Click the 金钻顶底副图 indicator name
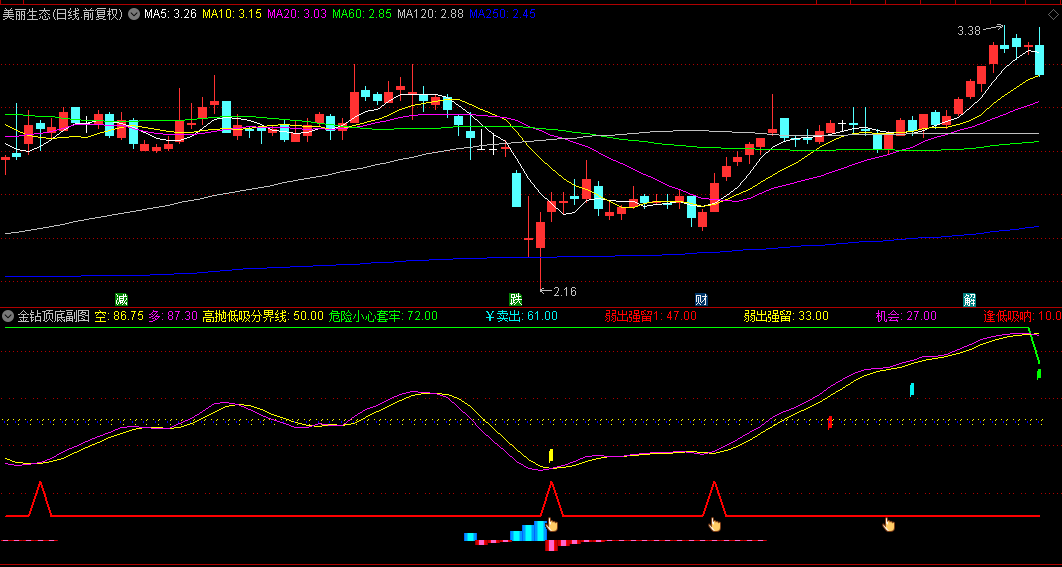Screen dimensions: 1062x567 (54, 316)
